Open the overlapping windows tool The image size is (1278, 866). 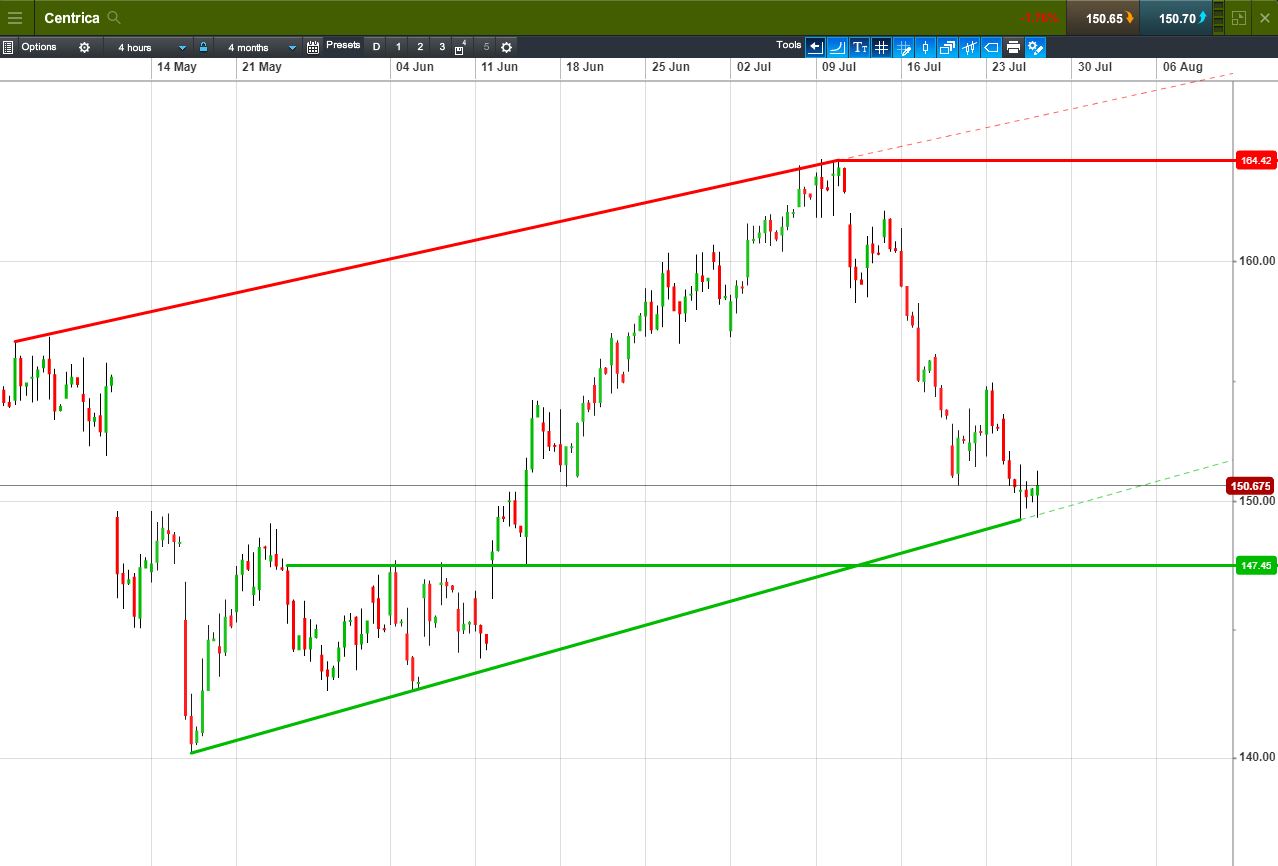click(947, 47)
